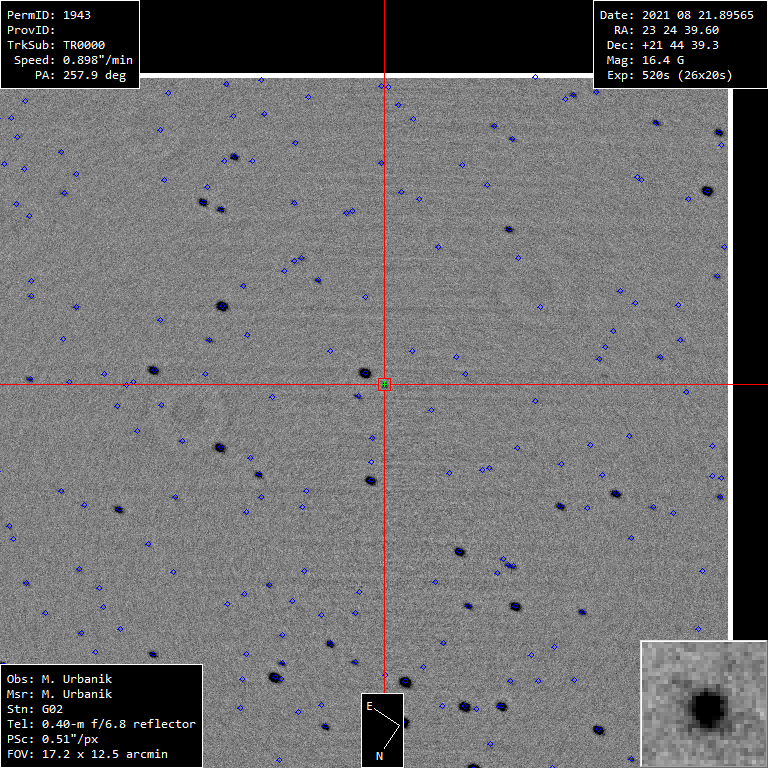
Task: Click the red target box at crosshair center
Action: (x=384, y=384)
